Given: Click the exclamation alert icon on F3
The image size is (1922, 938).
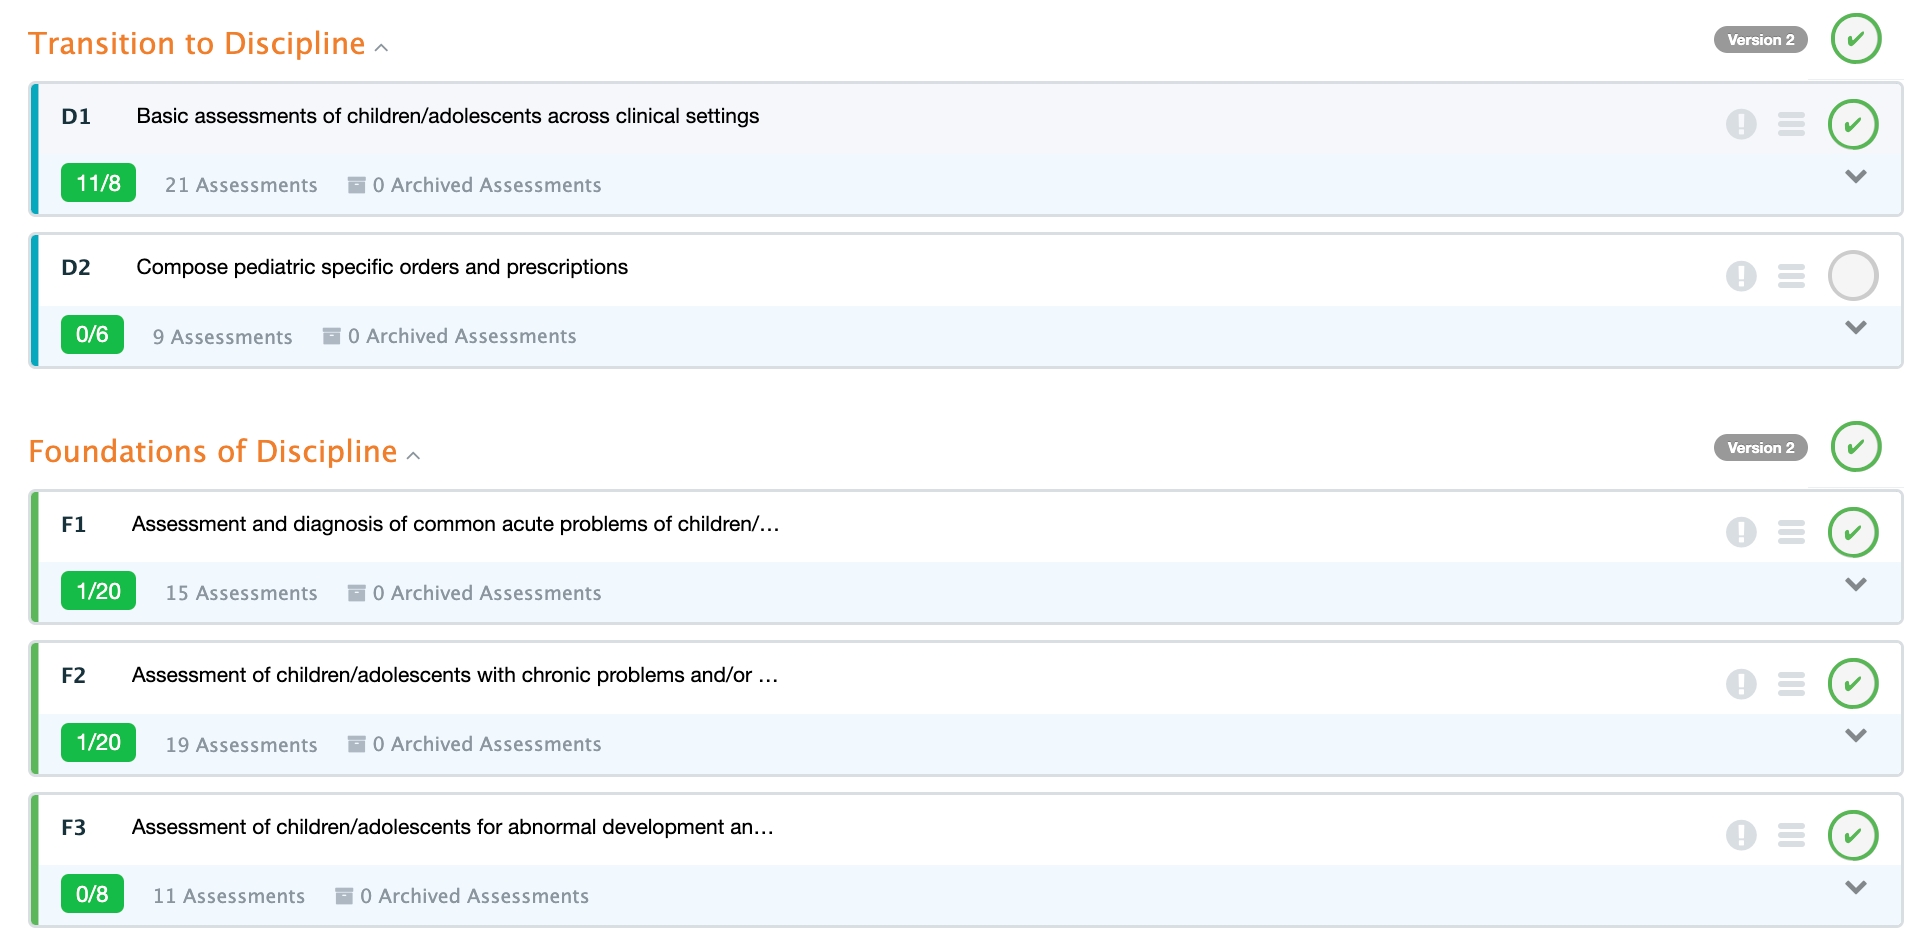Looking at the screenshot, I should pyautogui.click(x=1741, y=835).
